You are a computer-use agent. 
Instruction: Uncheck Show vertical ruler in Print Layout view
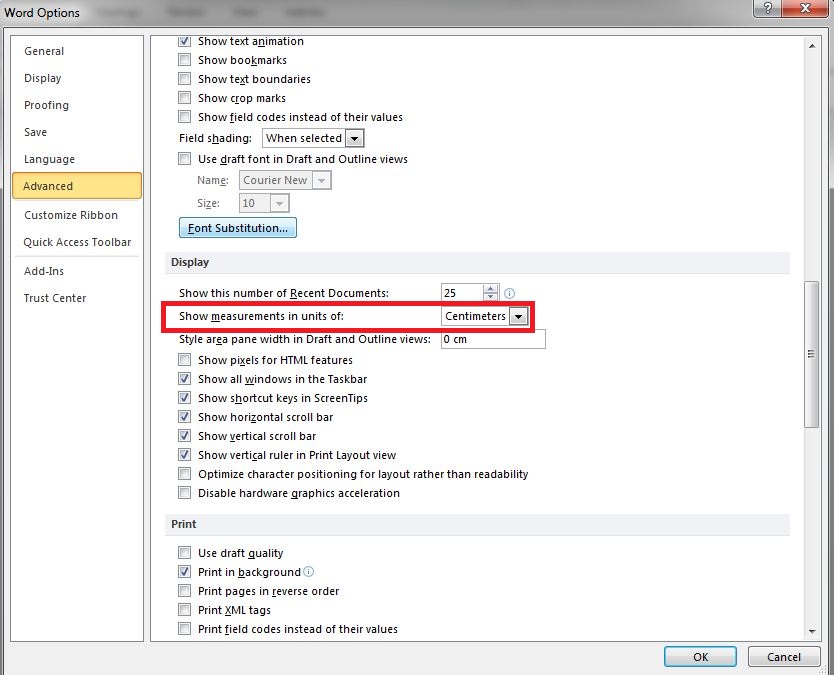[x=185, y=455]
